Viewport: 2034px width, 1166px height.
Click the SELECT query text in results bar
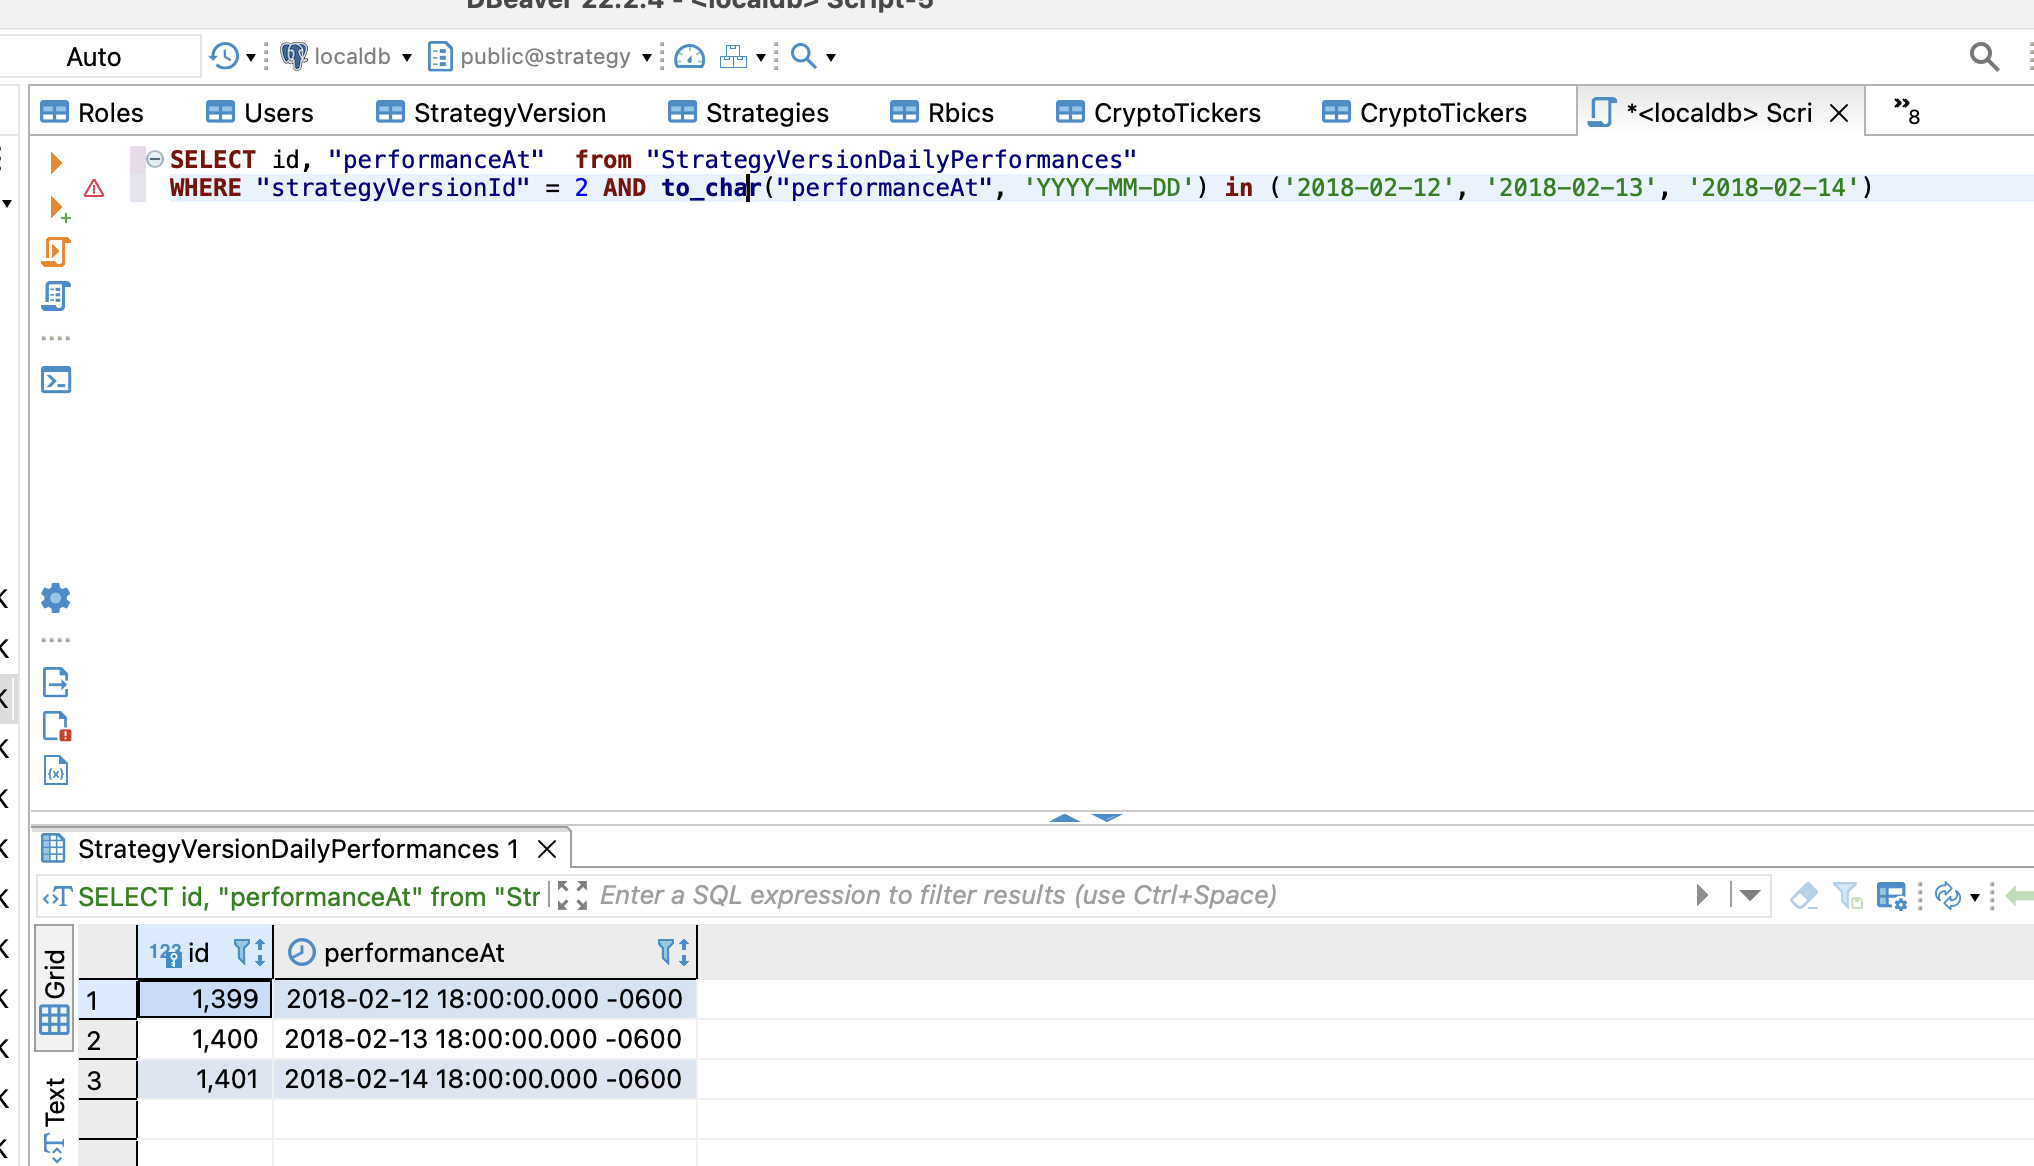pyautogui.click(x=308, y=896)
